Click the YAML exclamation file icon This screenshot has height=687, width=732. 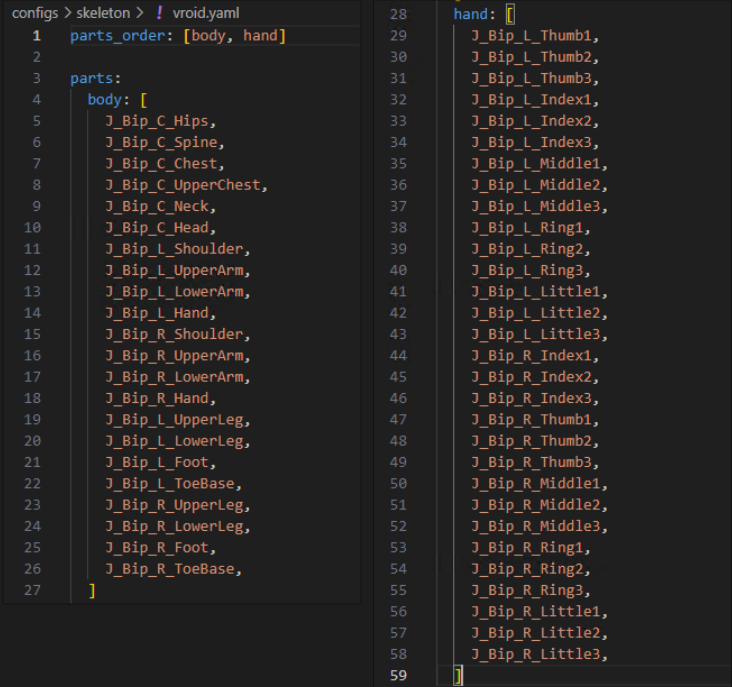(159, 13)
